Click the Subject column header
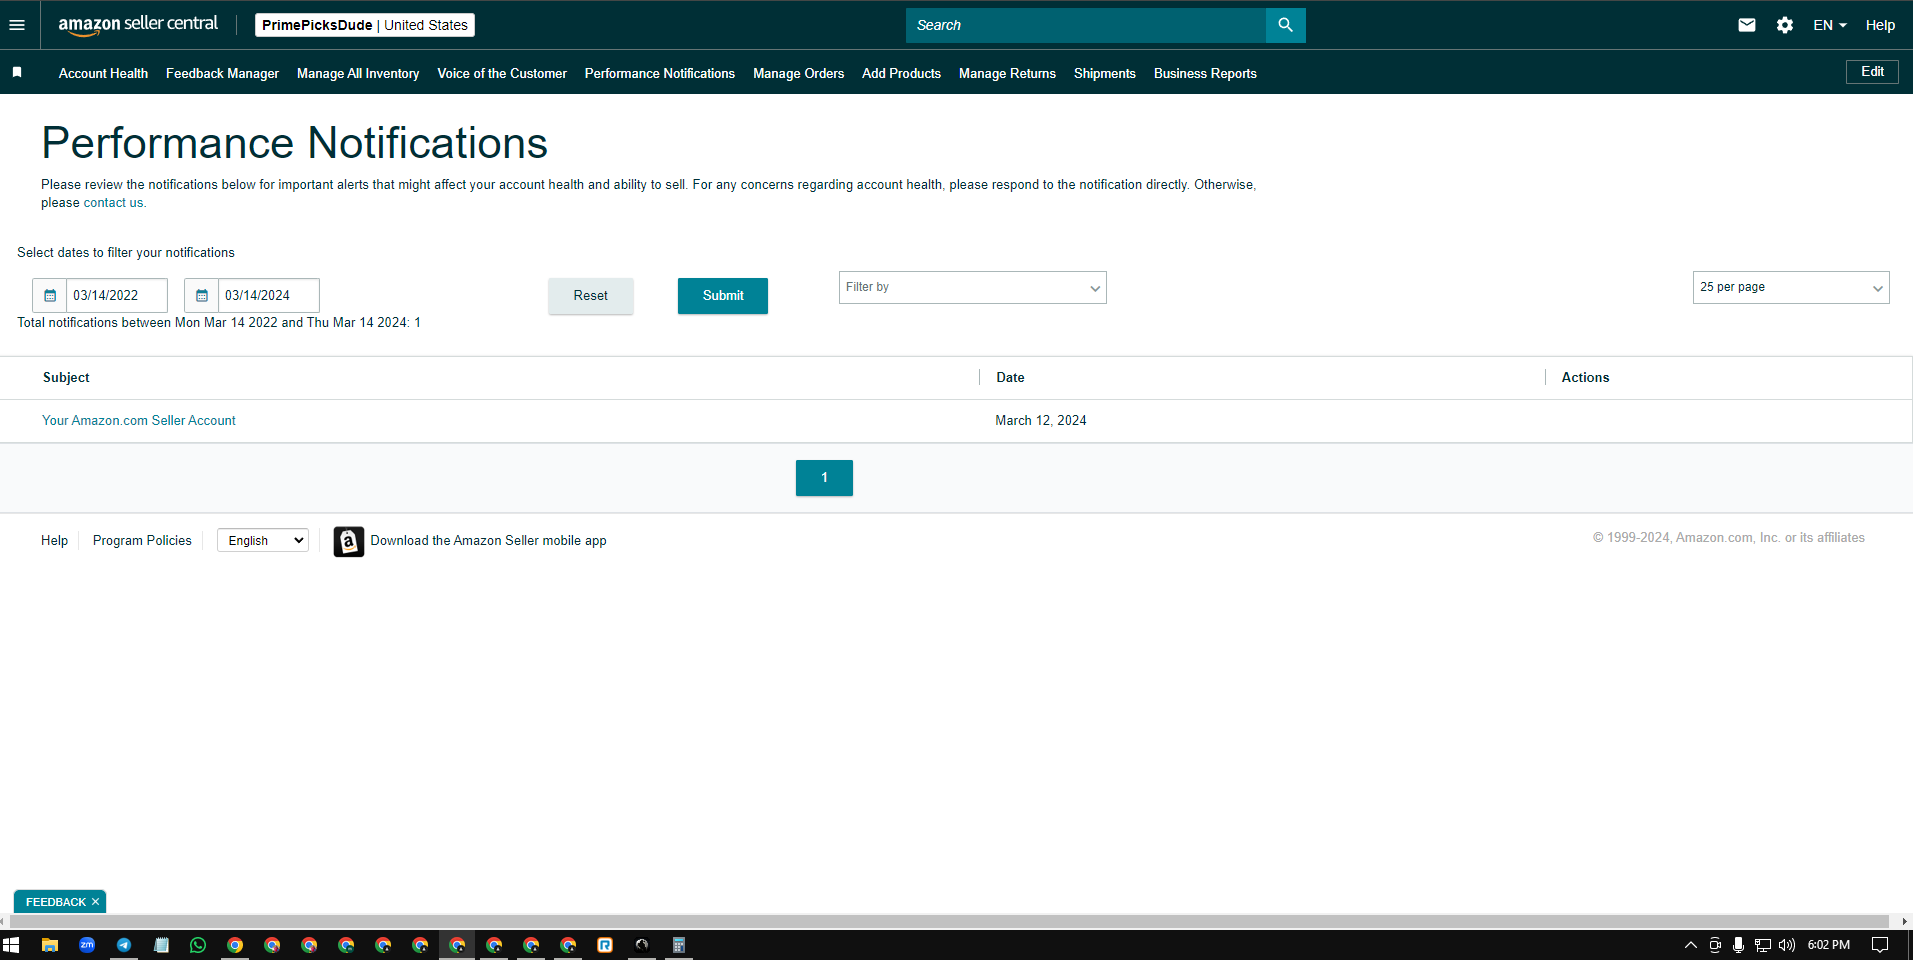The image size is (1913, 960). [x=66, y=378]
